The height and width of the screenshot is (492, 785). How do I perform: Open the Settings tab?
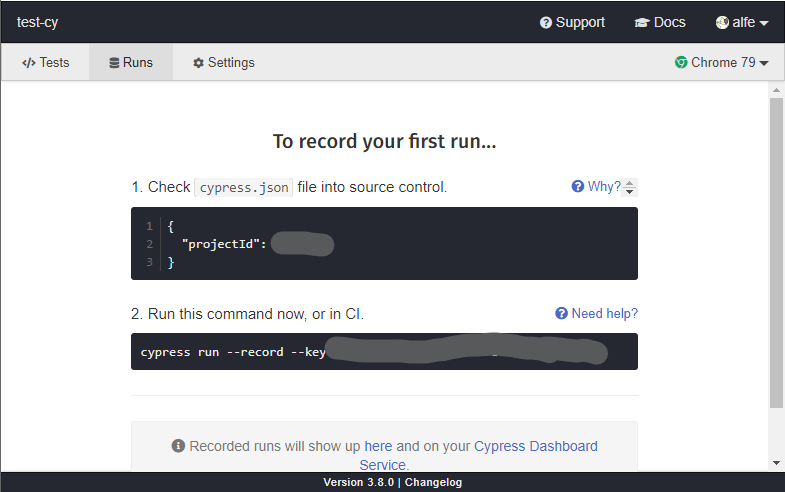pyautogui.click(x=224, y=63)
